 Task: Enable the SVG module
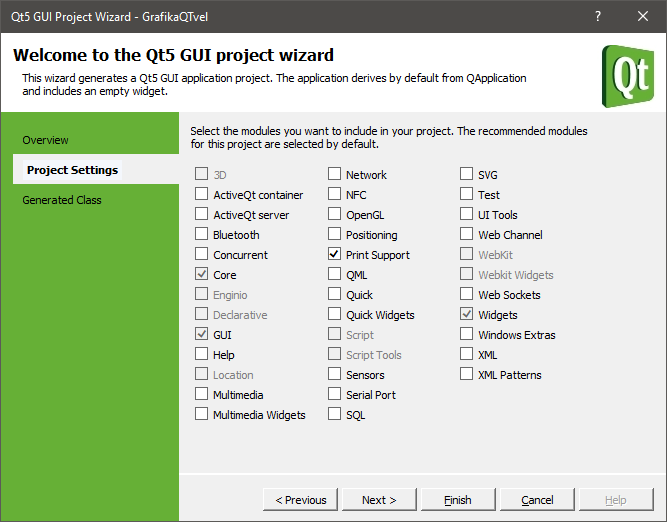[x=466, y=174]
